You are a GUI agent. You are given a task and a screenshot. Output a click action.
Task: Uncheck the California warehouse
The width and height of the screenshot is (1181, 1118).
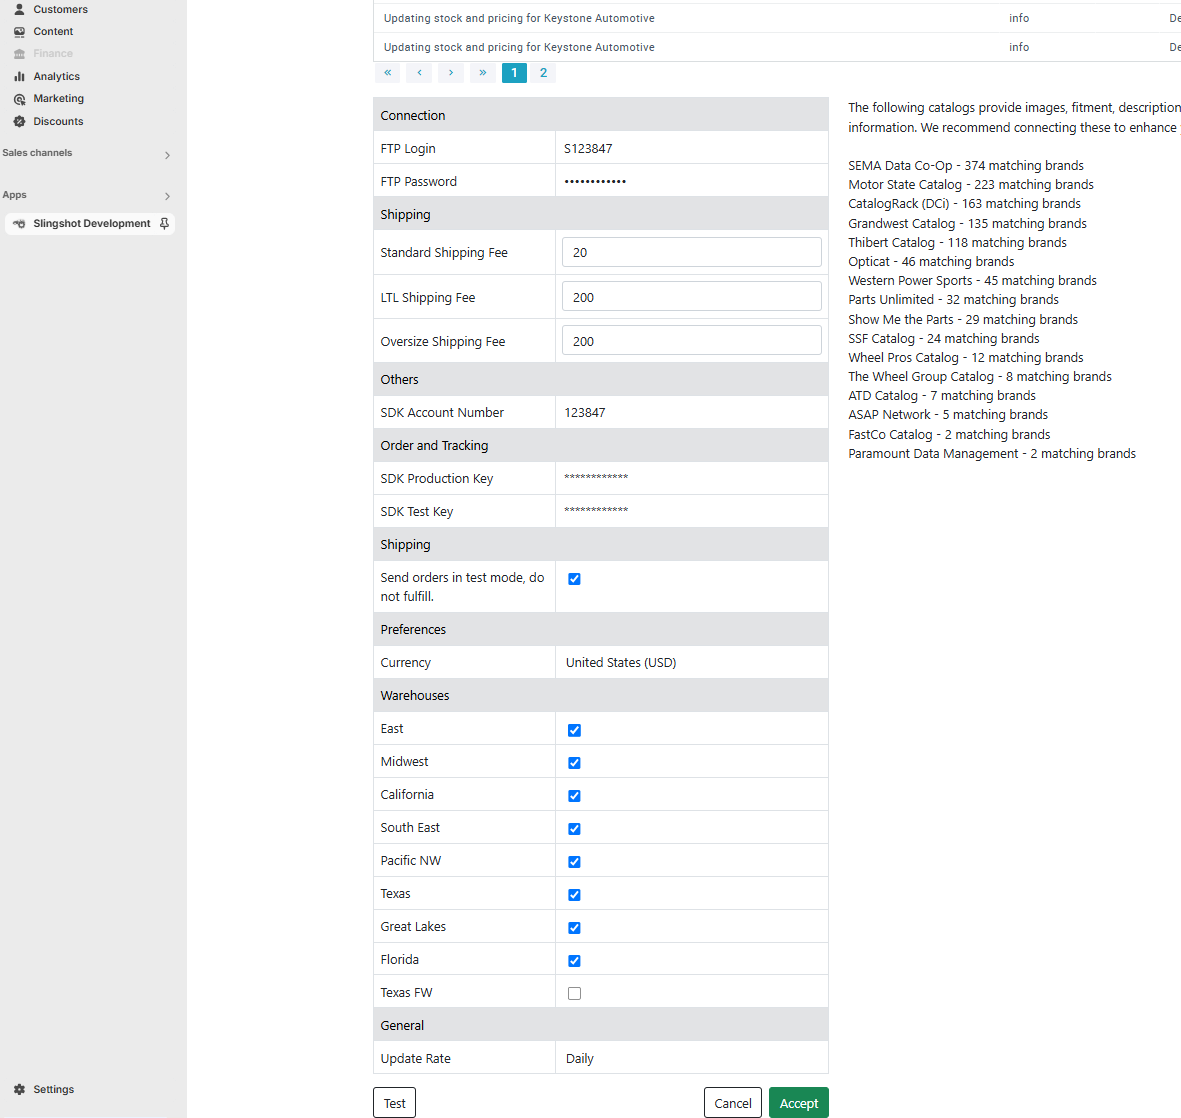click(x=575, y=796)
